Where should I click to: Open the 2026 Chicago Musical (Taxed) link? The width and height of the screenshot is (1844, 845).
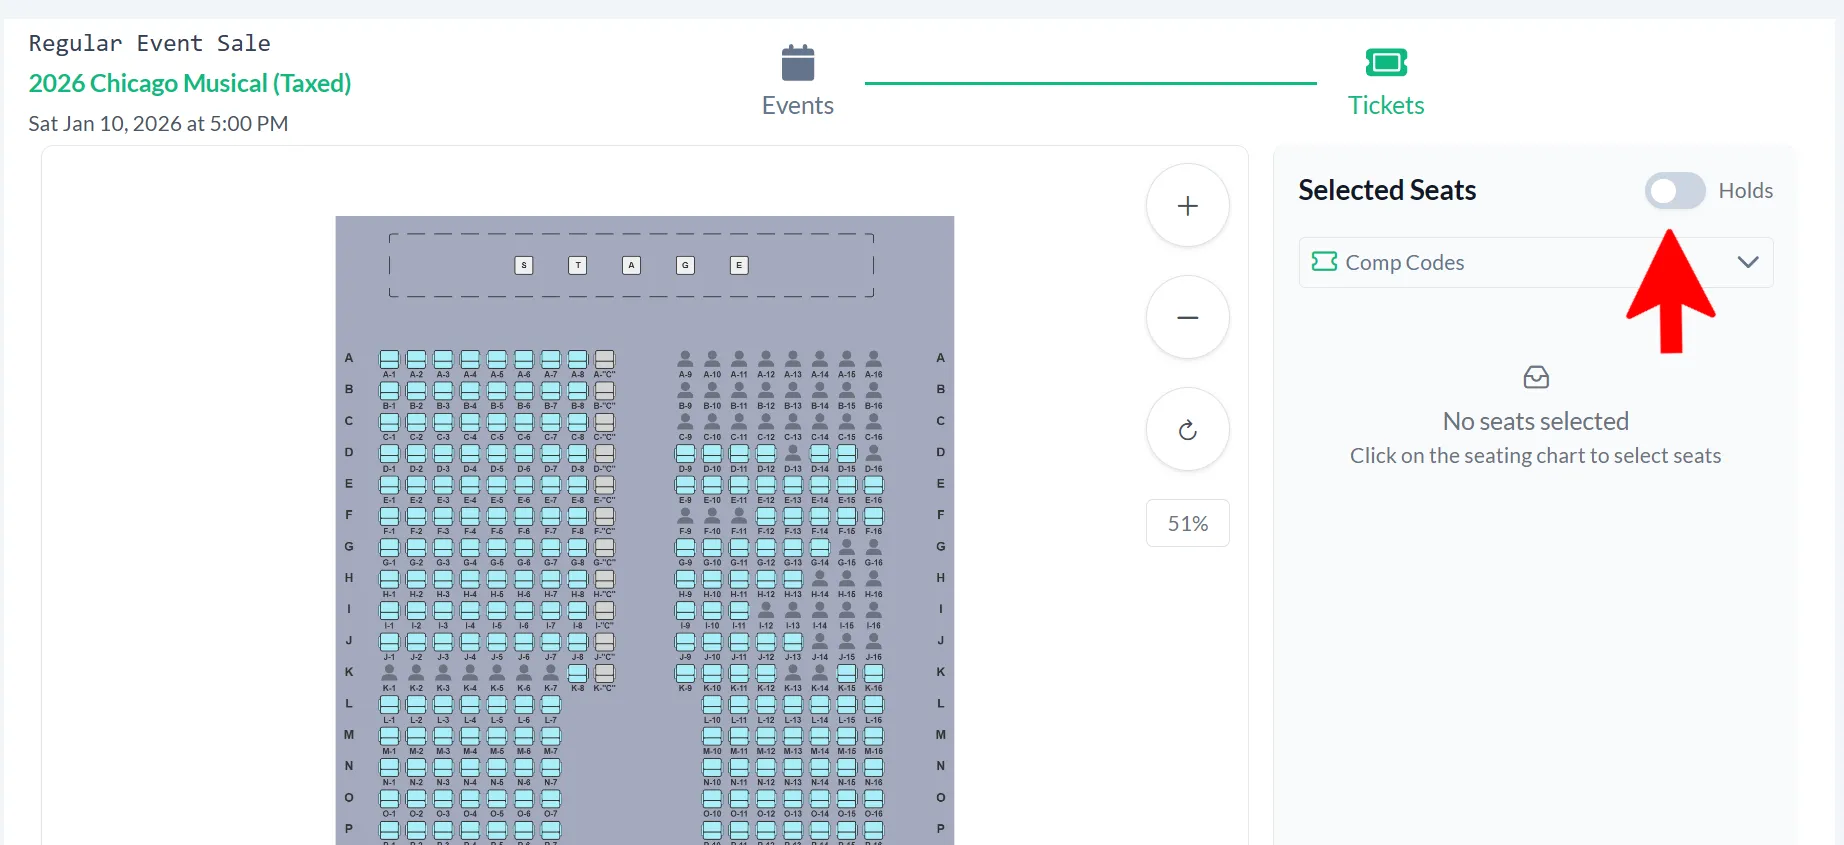(x=190, y=83)
